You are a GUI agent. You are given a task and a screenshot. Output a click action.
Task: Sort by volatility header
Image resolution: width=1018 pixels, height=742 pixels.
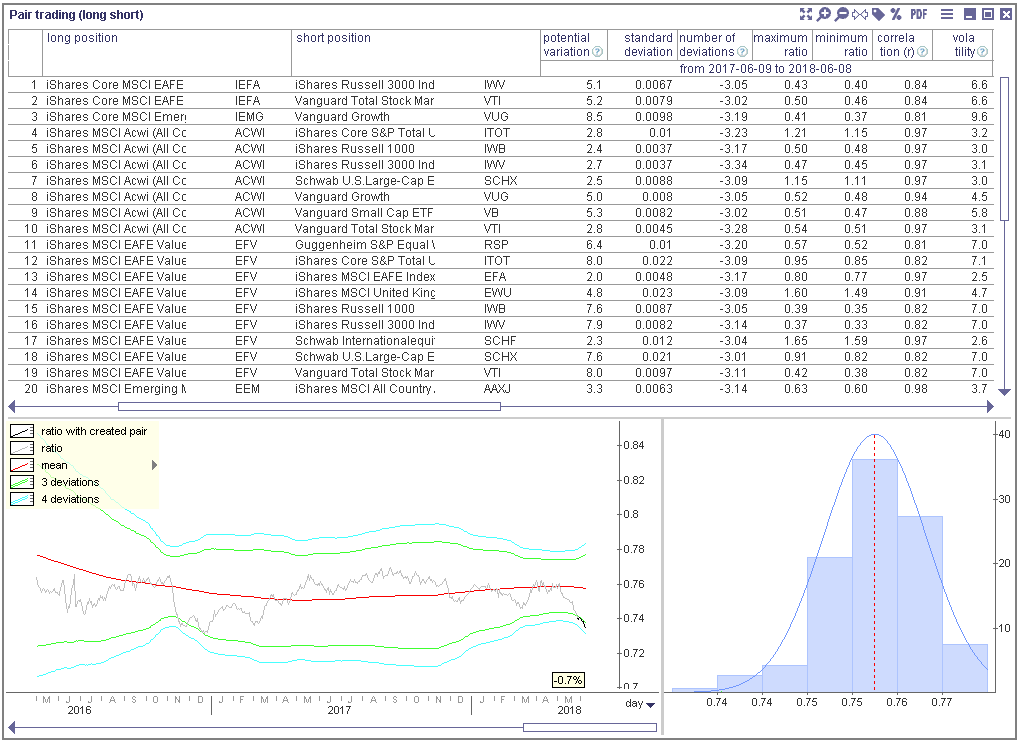[964, 45]
